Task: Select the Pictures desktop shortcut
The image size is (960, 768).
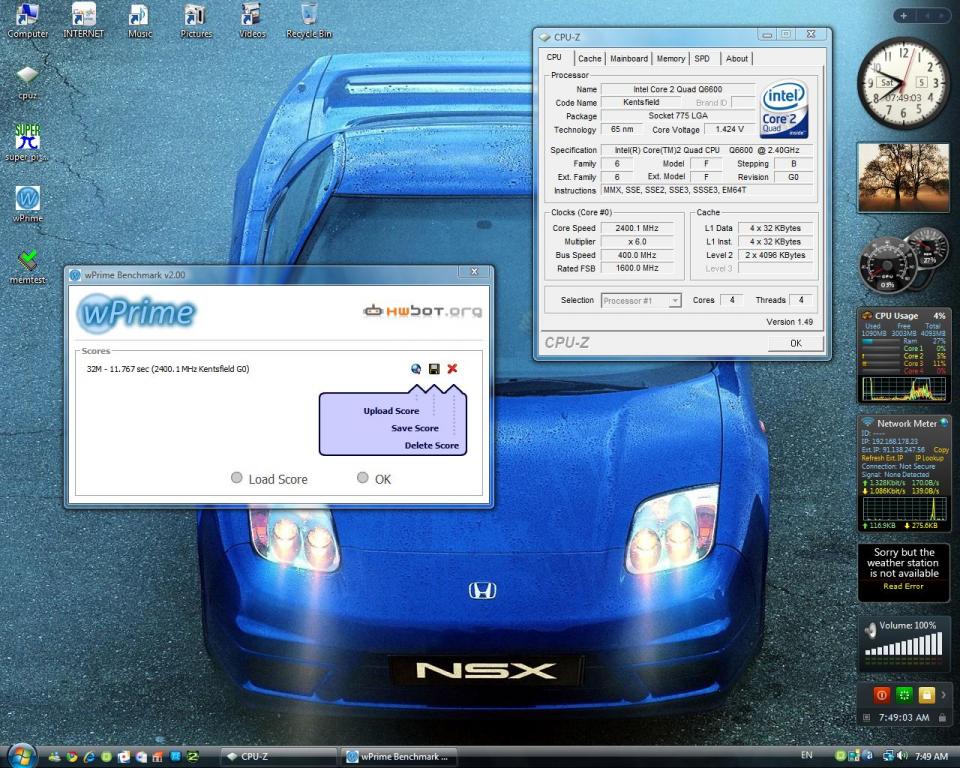Action: (x=196, y=20)
